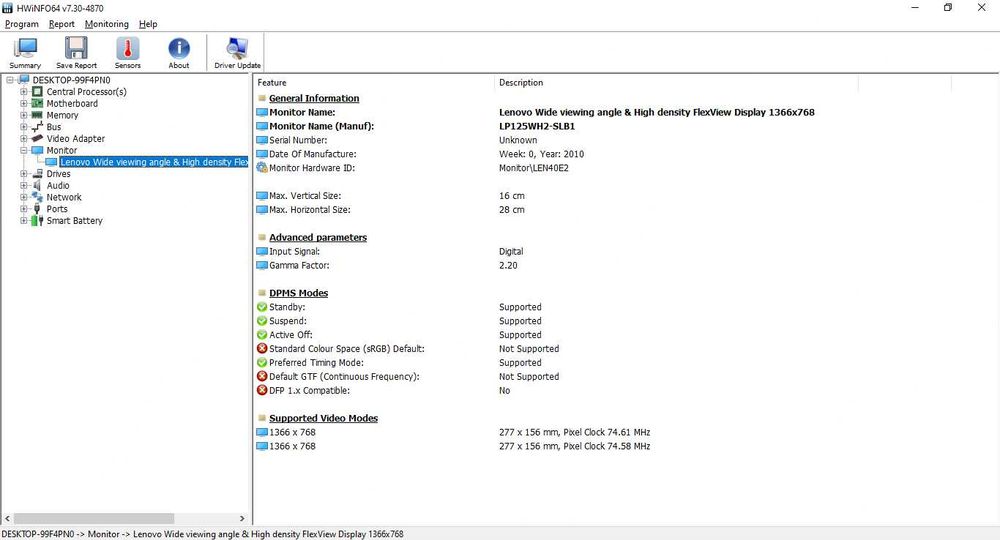Click the Audio speaker icon
Viewport: 1000px width, 540px height.
coord(37,186)
